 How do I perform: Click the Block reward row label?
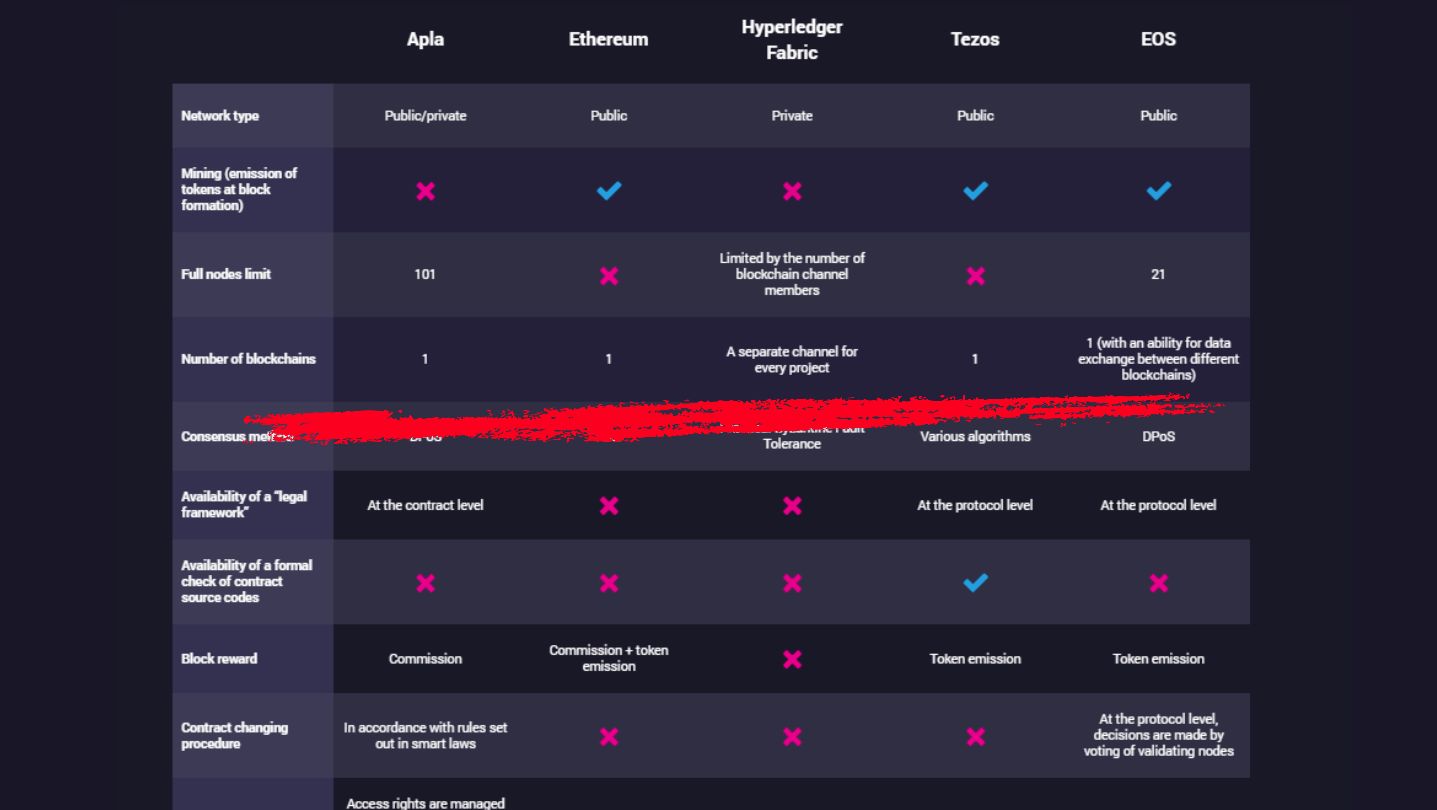pos(219,659)
